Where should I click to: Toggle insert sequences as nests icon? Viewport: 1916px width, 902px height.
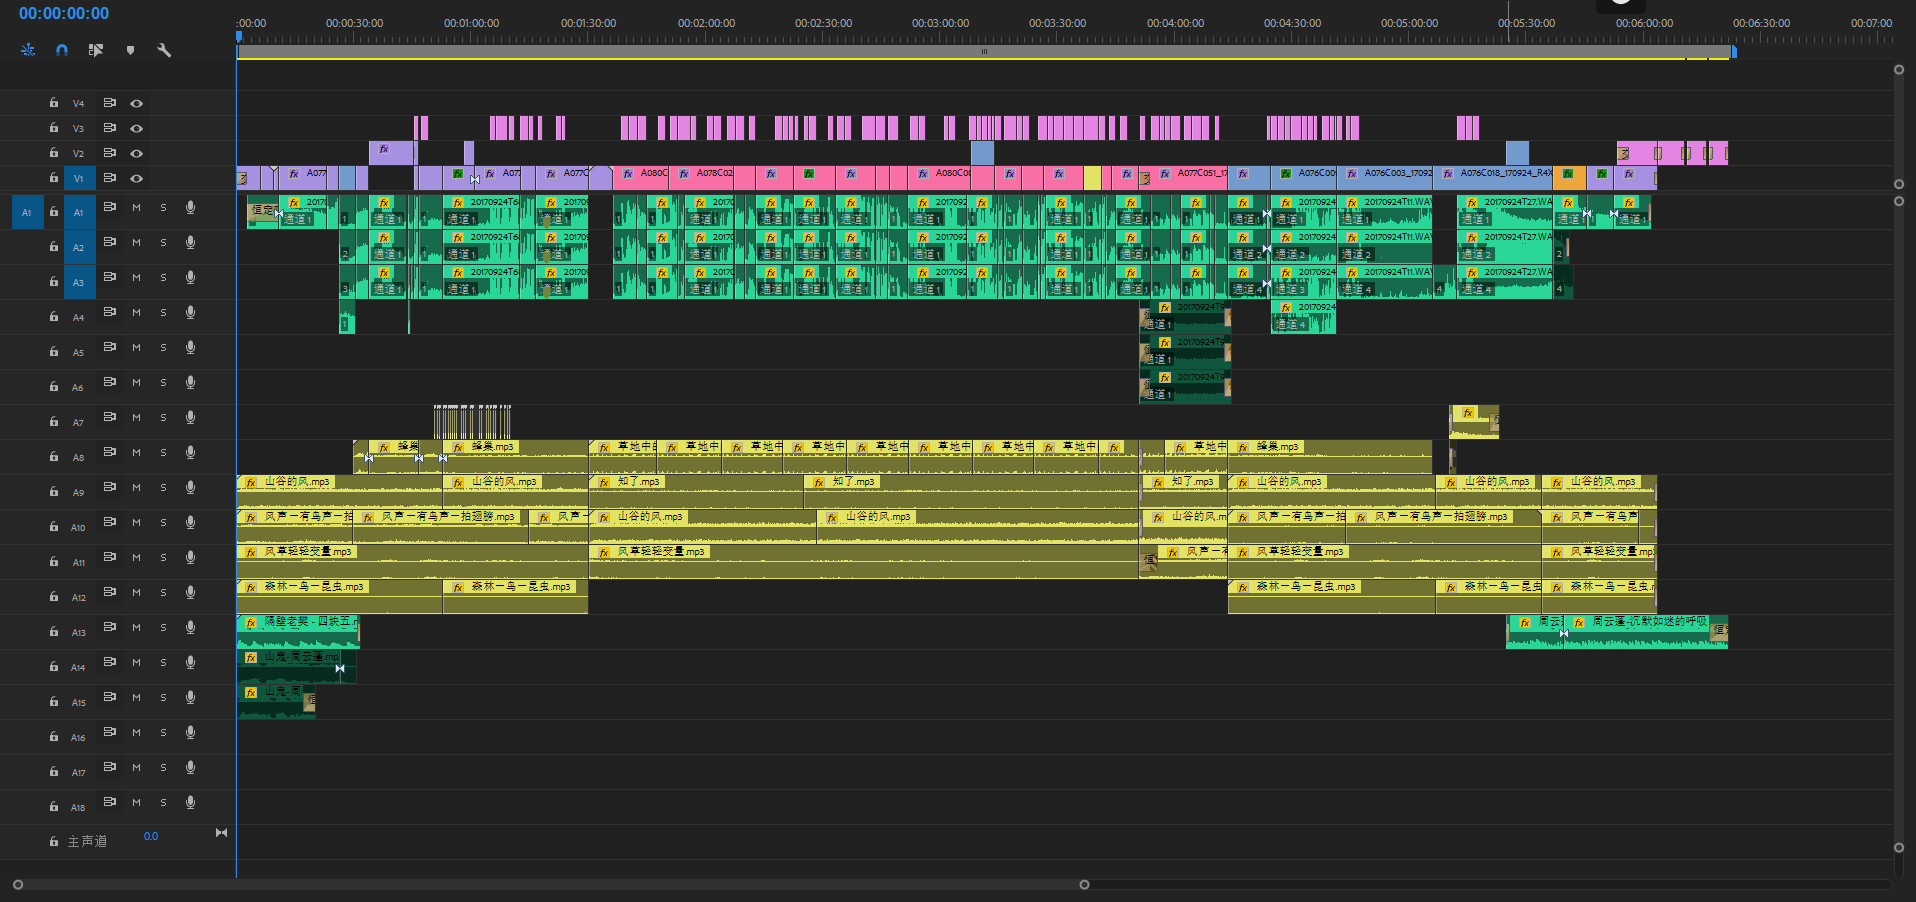point(28,50)
